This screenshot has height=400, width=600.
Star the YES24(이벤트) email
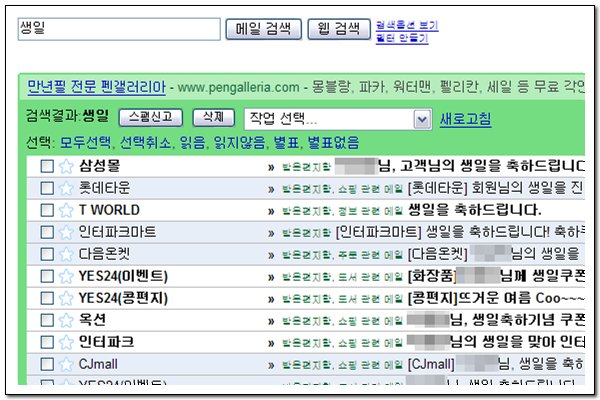(x=66, y=276)
